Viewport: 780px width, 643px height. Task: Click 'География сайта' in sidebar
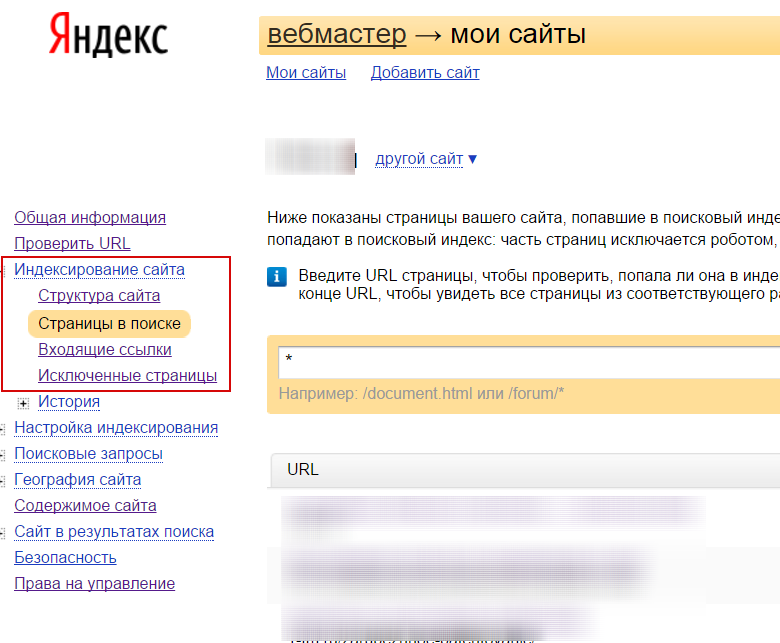[77, 480]
